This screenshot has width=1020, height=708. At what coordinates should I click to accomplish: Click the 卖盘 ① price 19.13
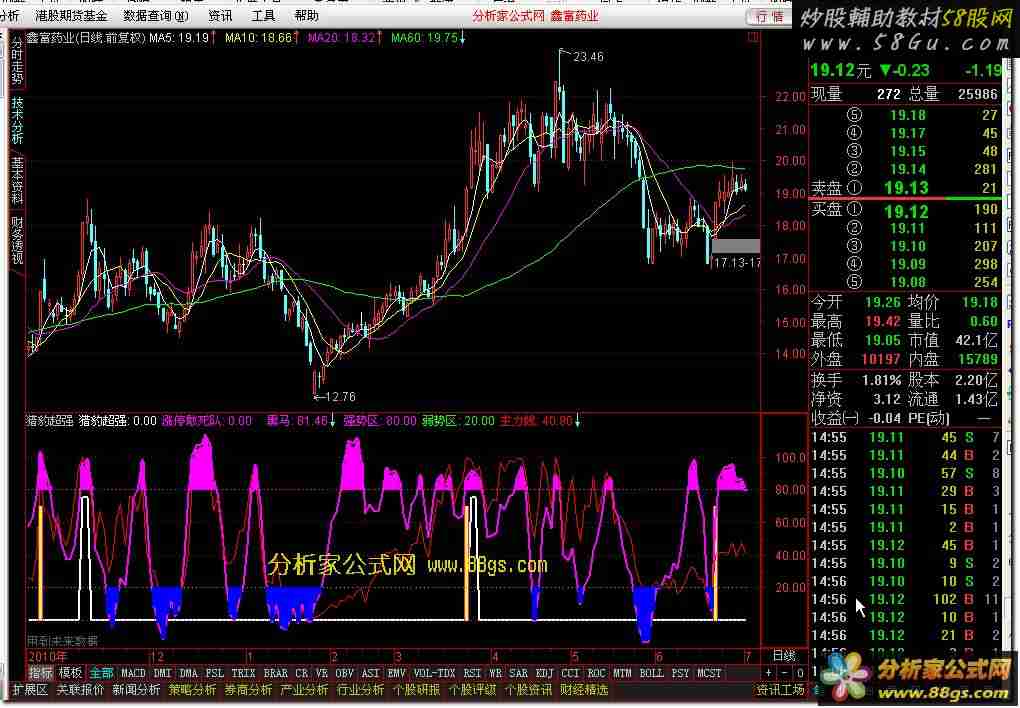pos(906,187)
